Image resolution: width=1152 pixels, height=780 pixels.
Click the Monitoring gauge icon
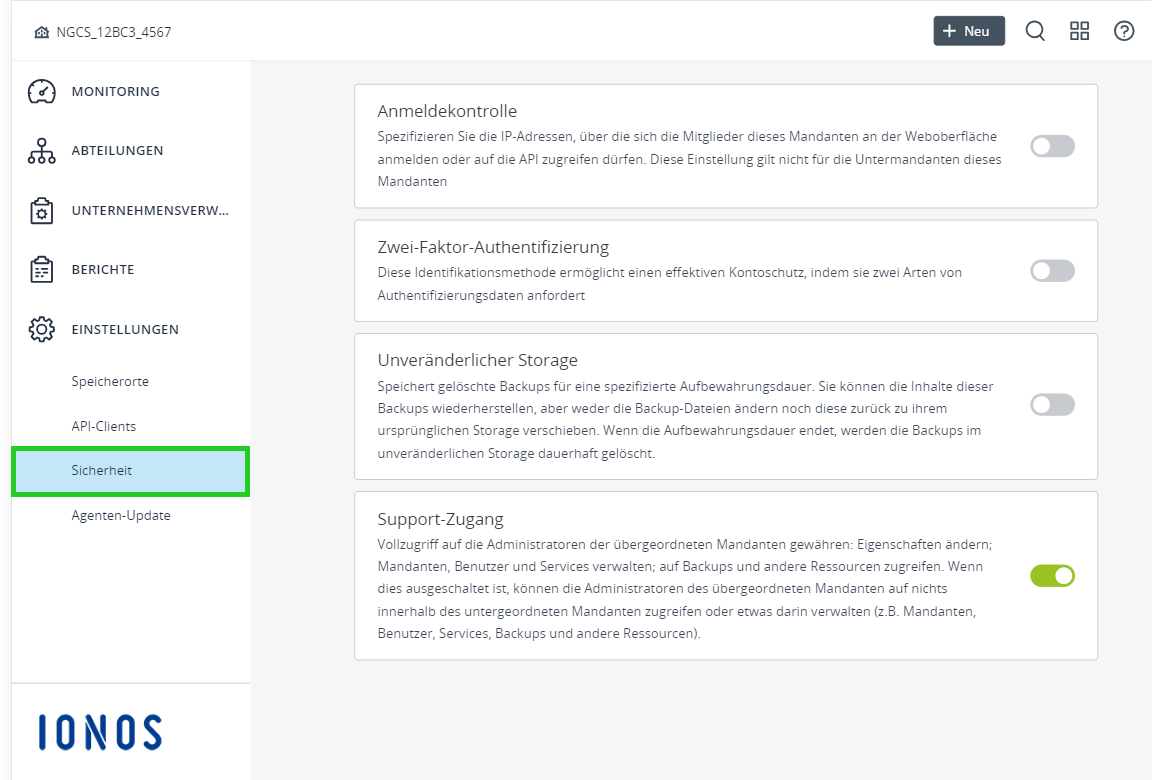tap(42, 91)
